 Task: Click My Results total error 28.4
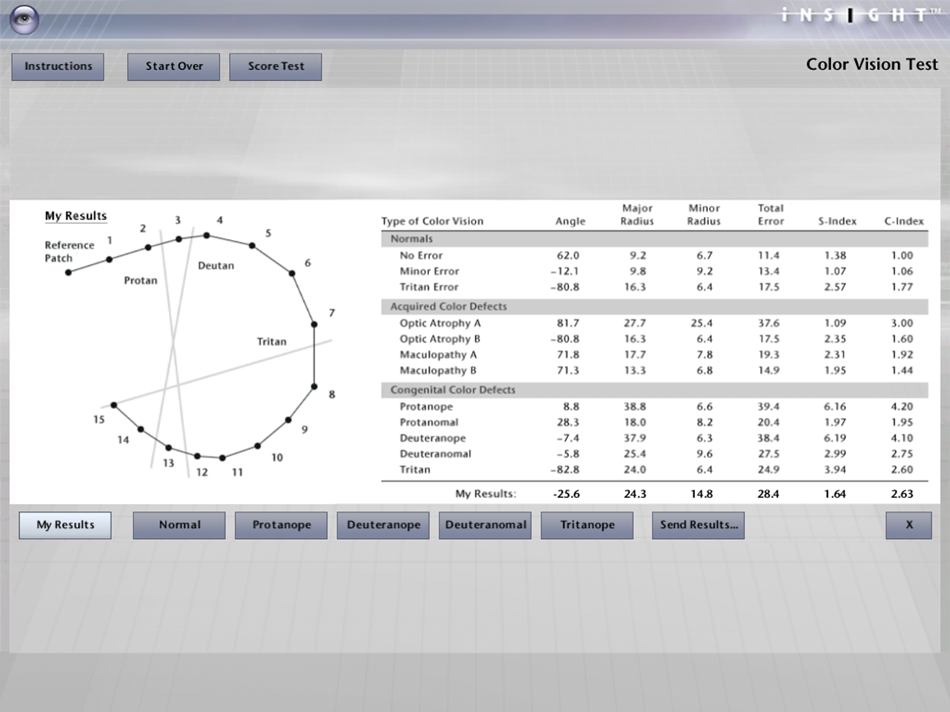pyautogui.click(x=768, y=494)
